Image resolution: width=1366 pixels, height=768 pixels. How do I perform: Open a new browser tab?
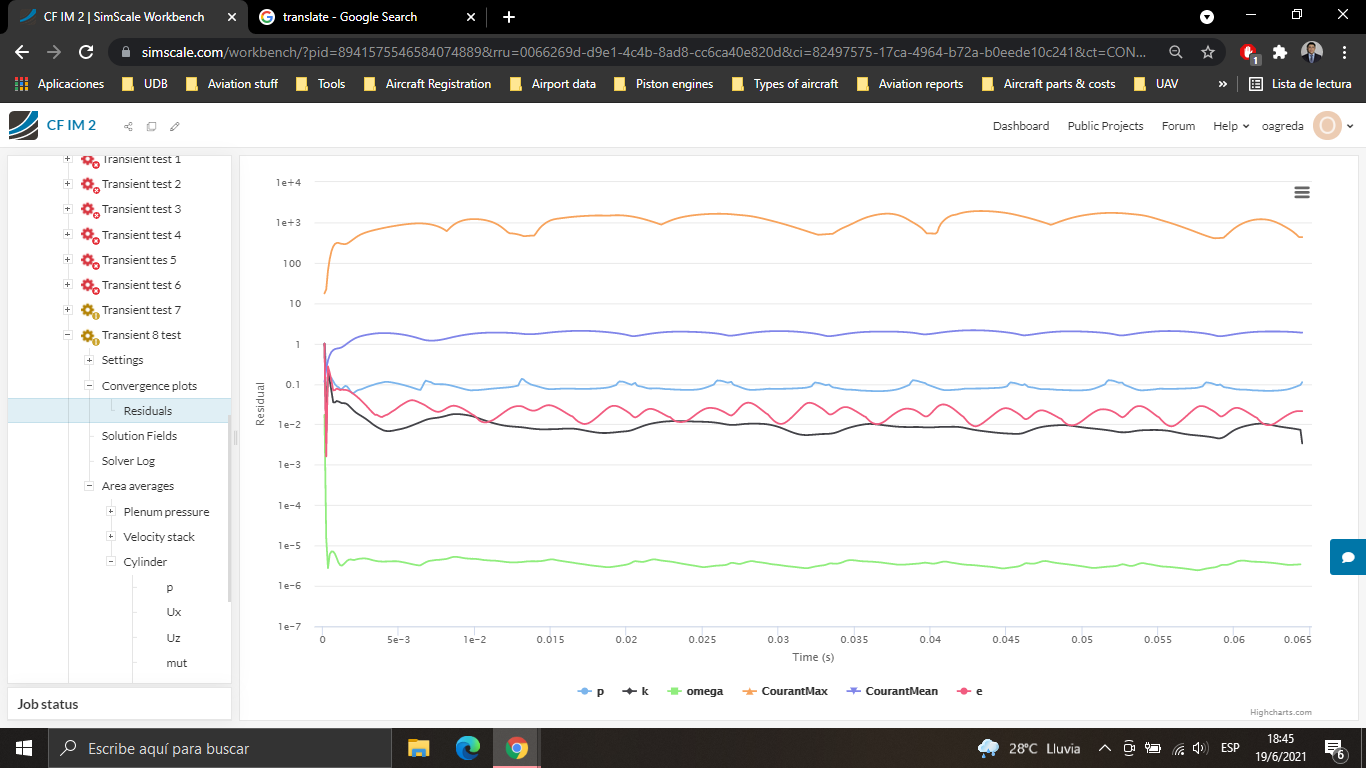coord(509,17)
